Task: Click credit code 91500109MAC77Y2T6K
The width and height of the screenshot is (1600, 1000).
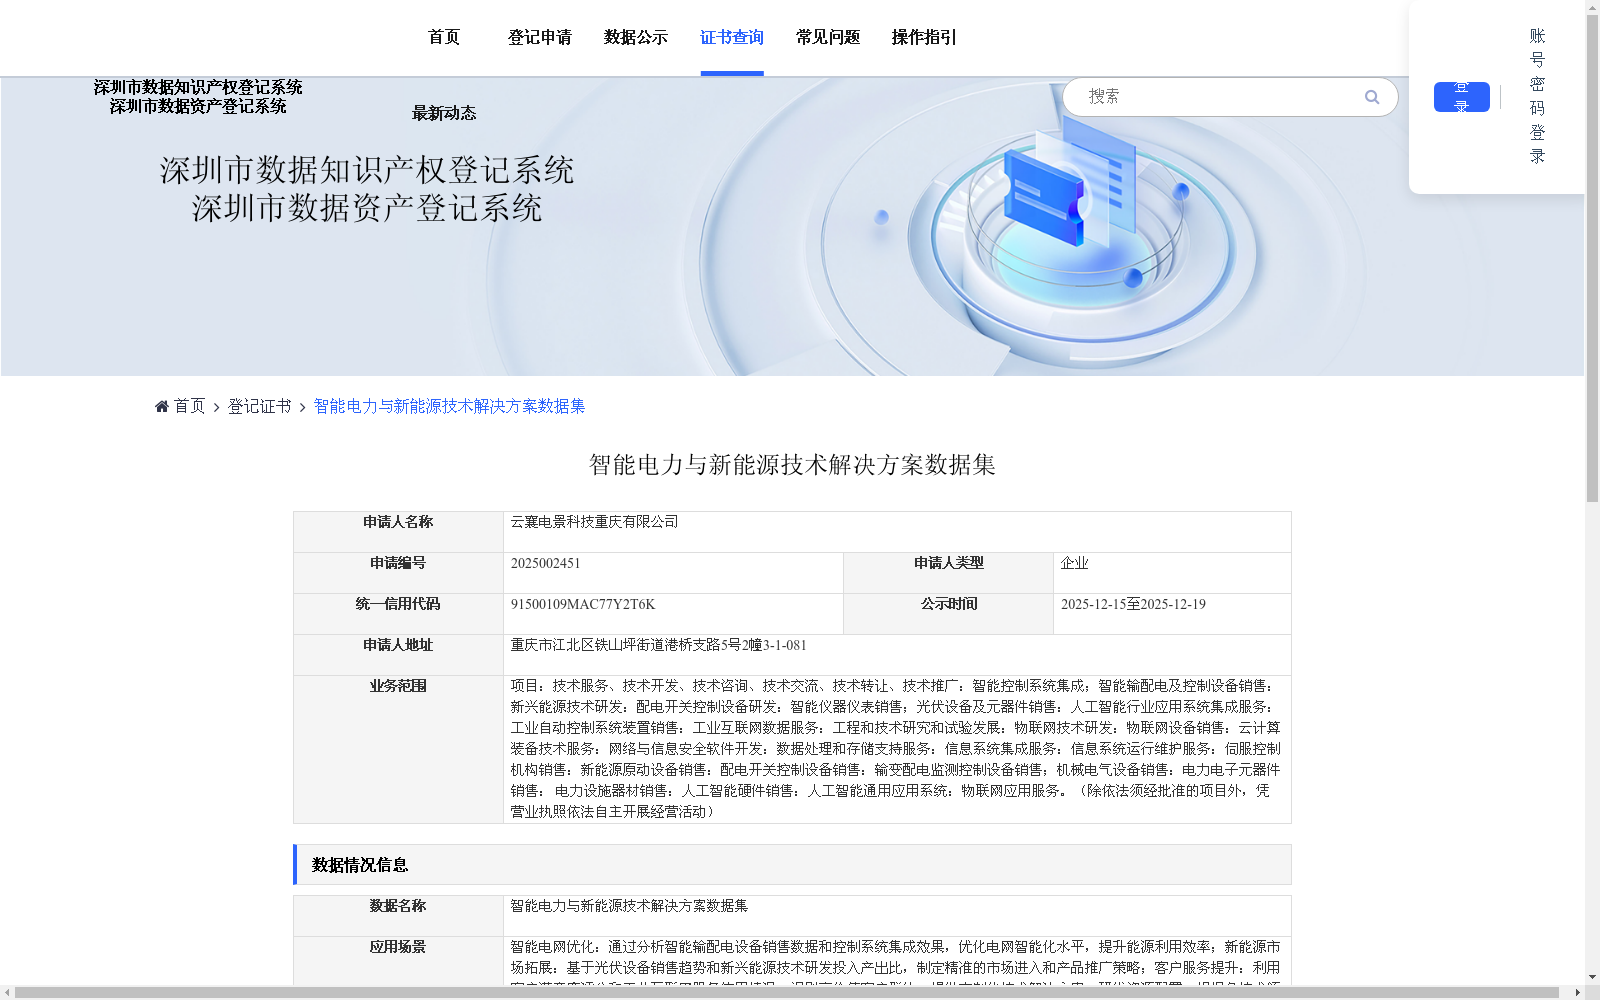Action: click(583, 604)
